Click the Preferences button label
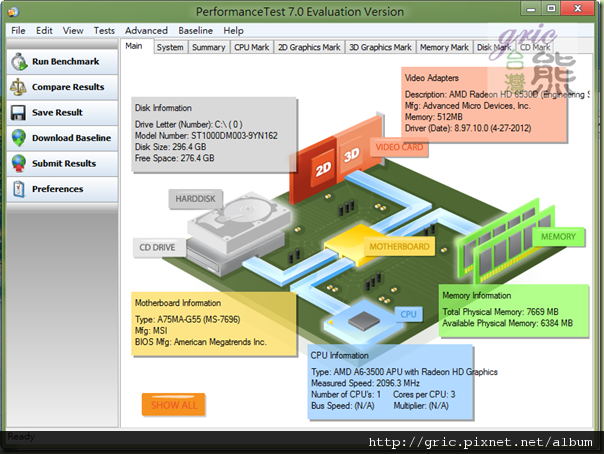The image size is (604, 454). click(57, 189)
